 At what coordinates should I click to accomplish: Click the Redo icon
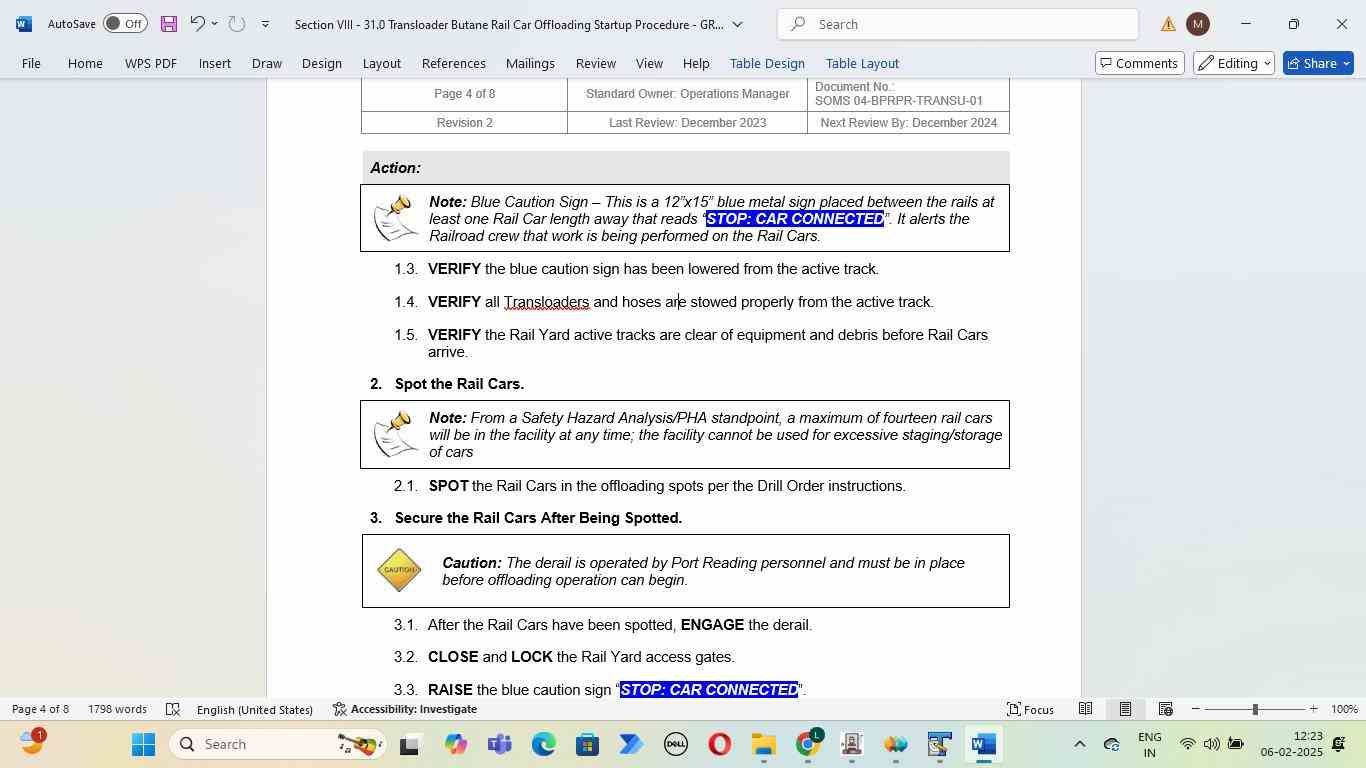[237, 23]
